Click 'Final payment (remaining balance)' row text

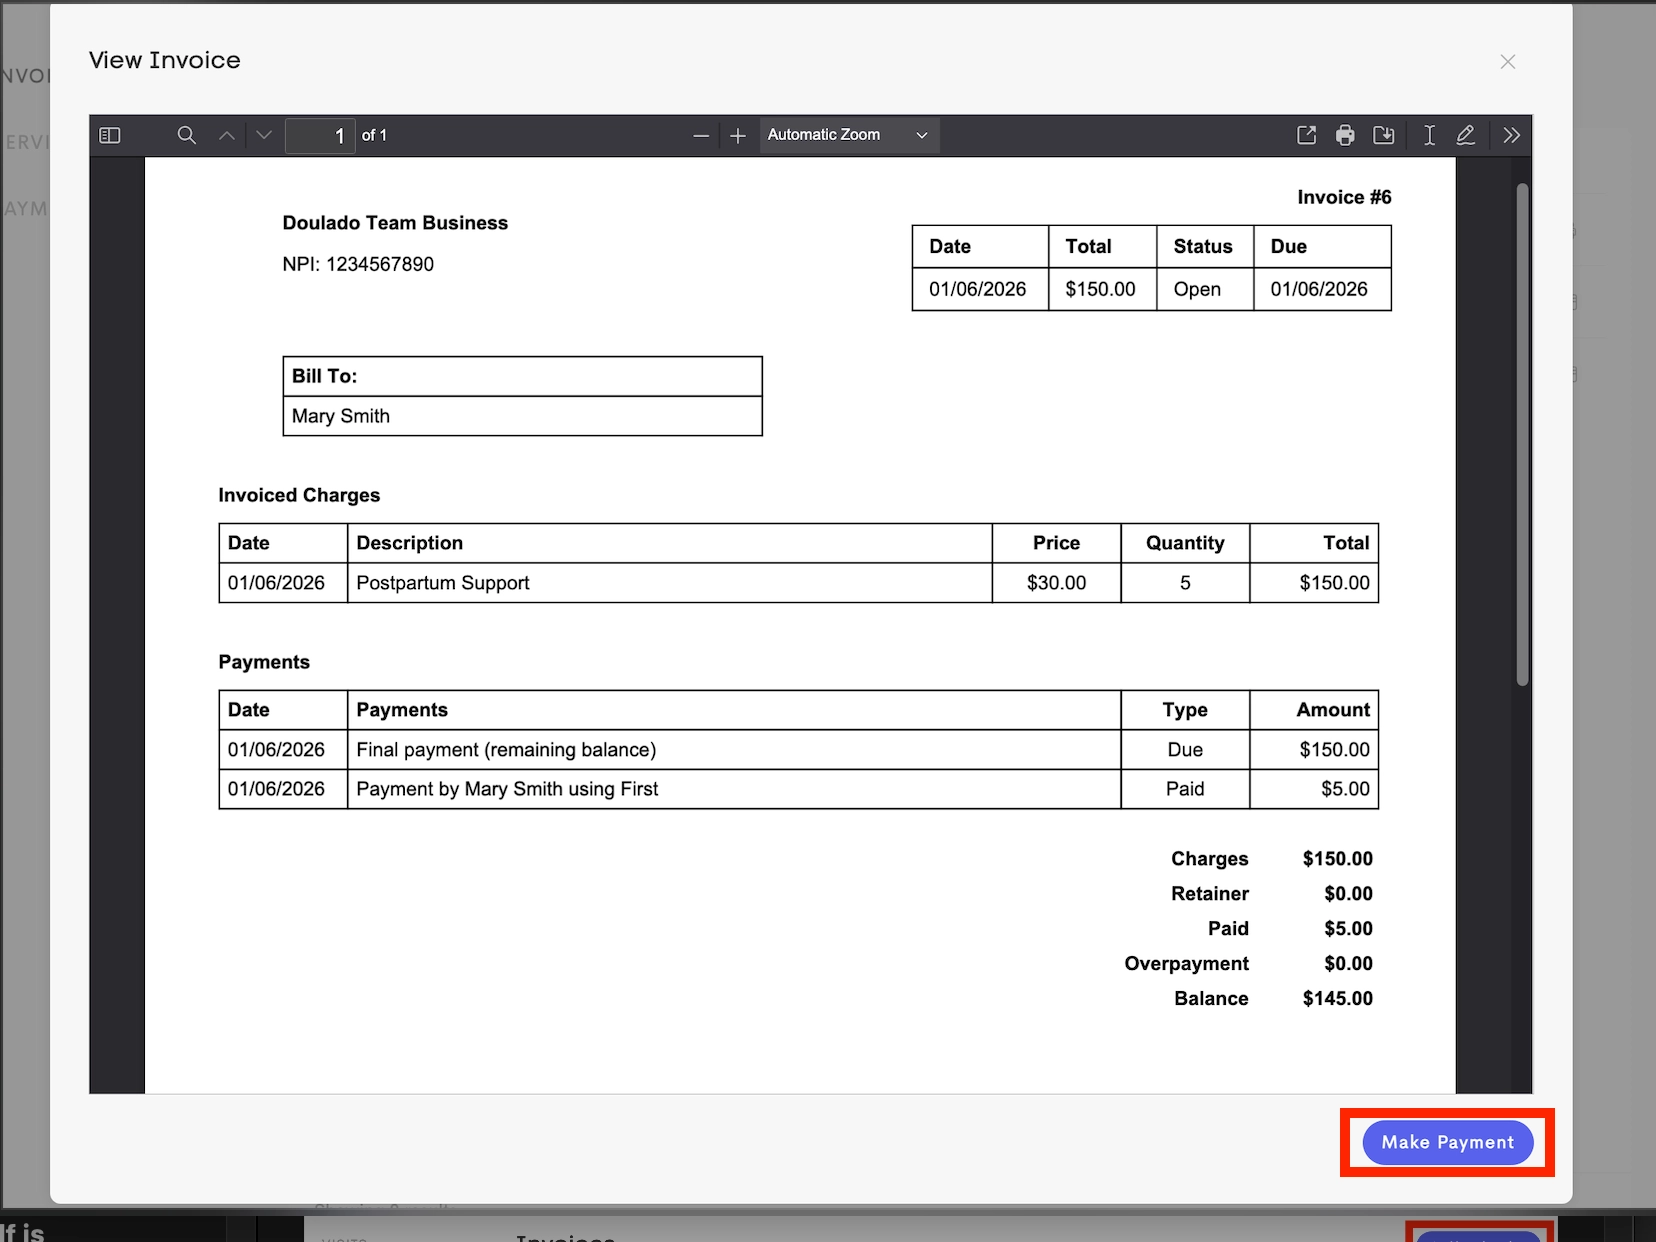506,750
